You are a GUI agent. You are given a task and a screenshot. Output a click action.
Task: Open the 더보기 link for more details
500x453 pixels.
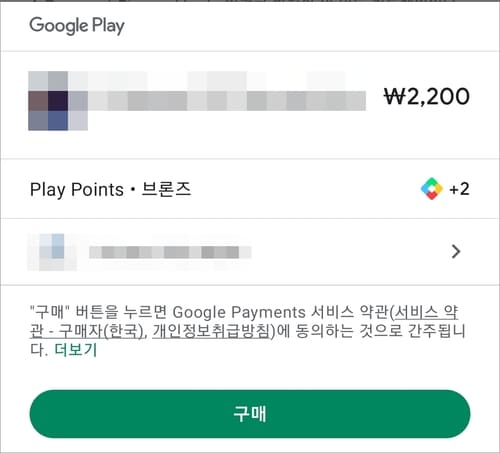pos(76,350)
